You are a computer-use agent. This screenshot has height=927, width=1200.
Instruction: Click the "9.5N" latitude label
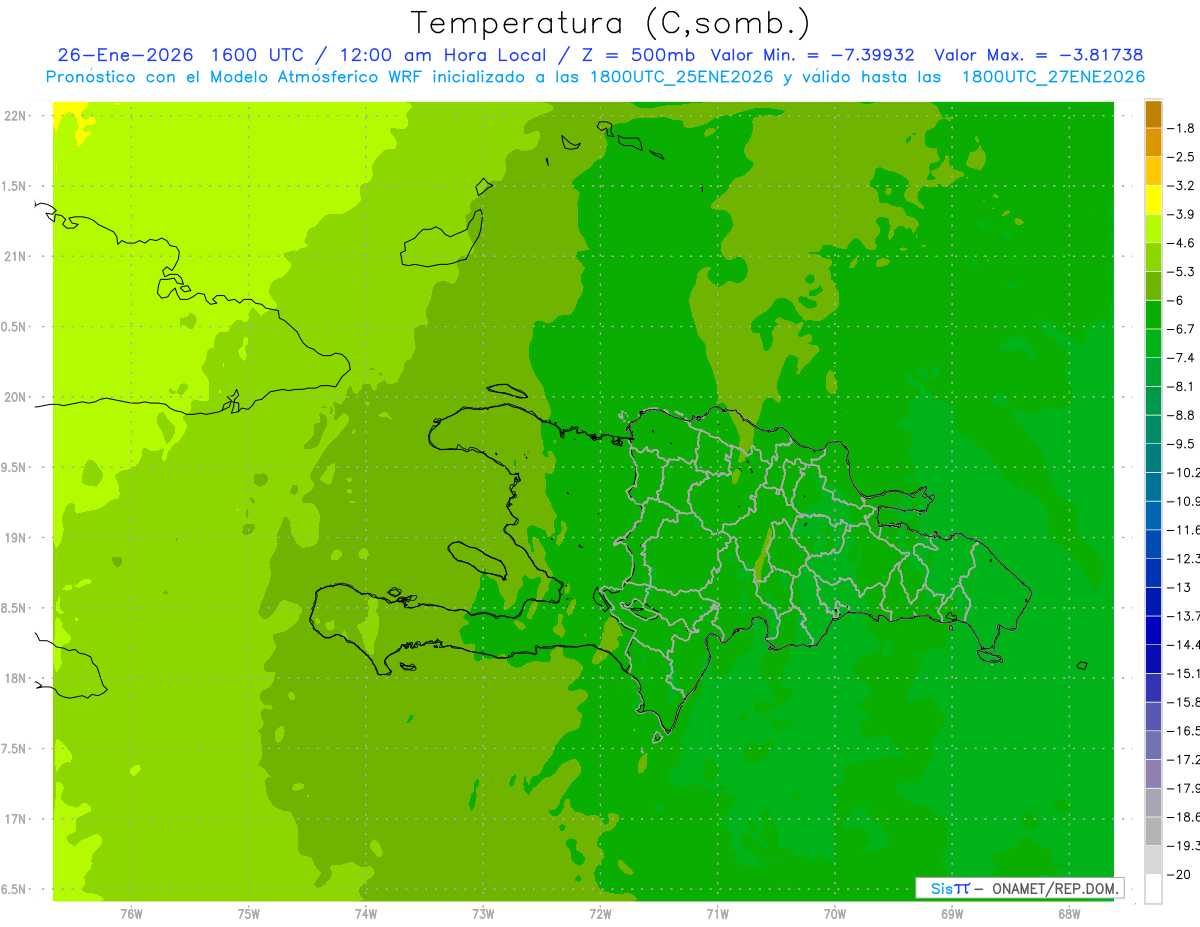(14, 468)
